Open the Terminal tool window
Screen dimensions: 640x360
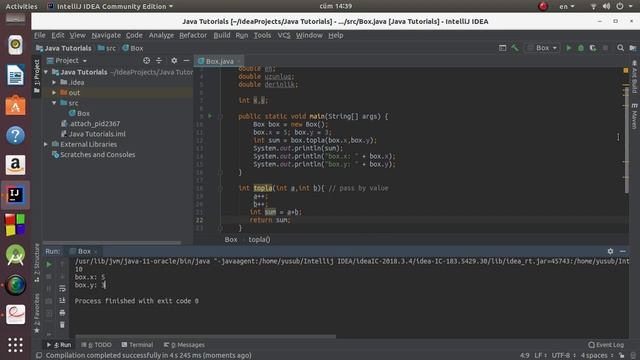[137, 345]
